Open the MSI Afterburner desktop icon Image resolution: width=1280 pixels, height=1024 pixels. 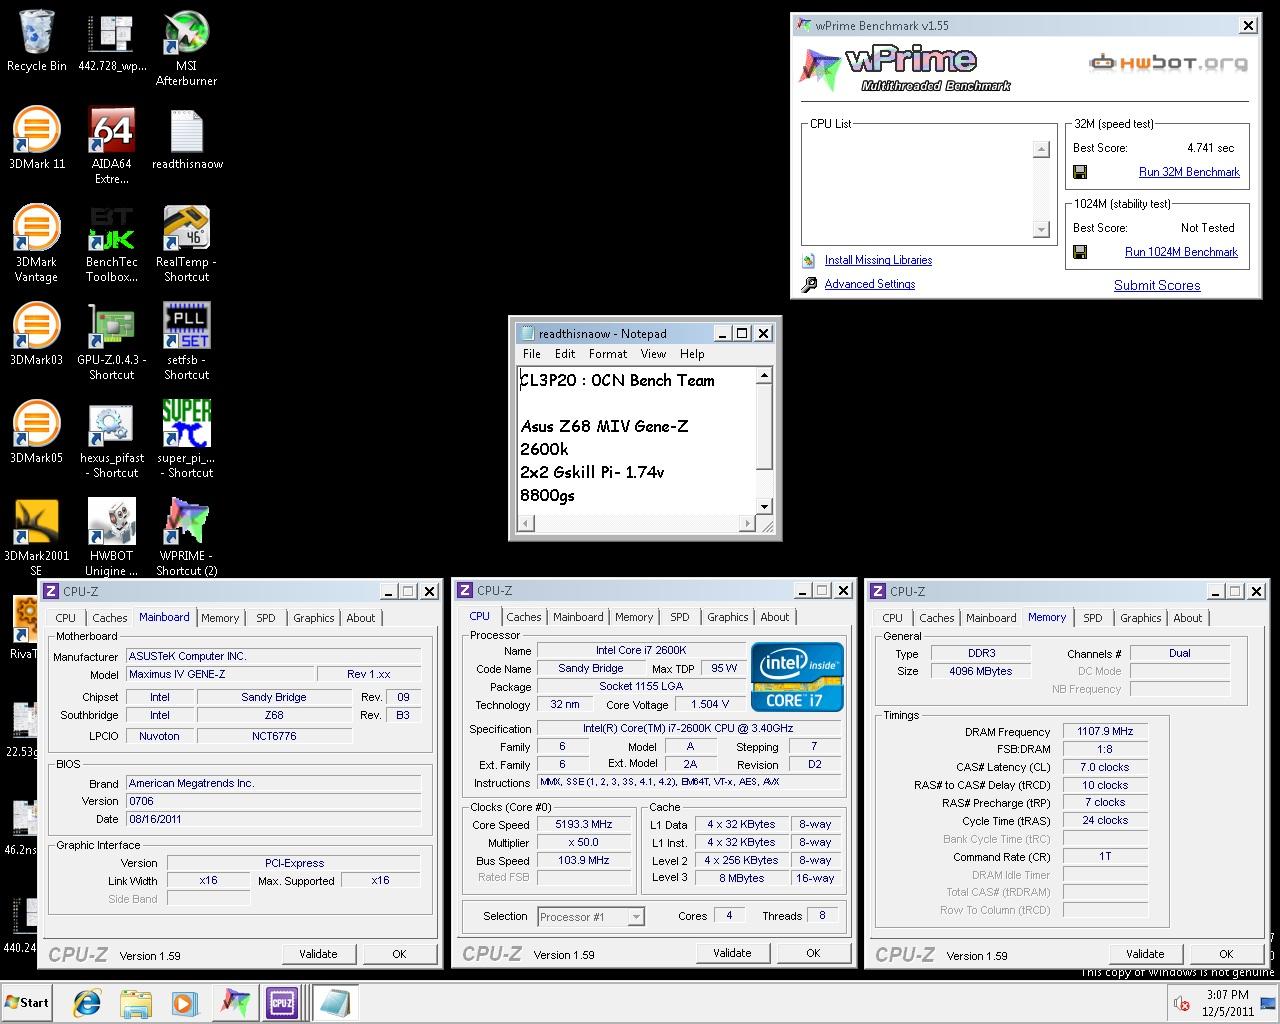[x=186, y=49]
